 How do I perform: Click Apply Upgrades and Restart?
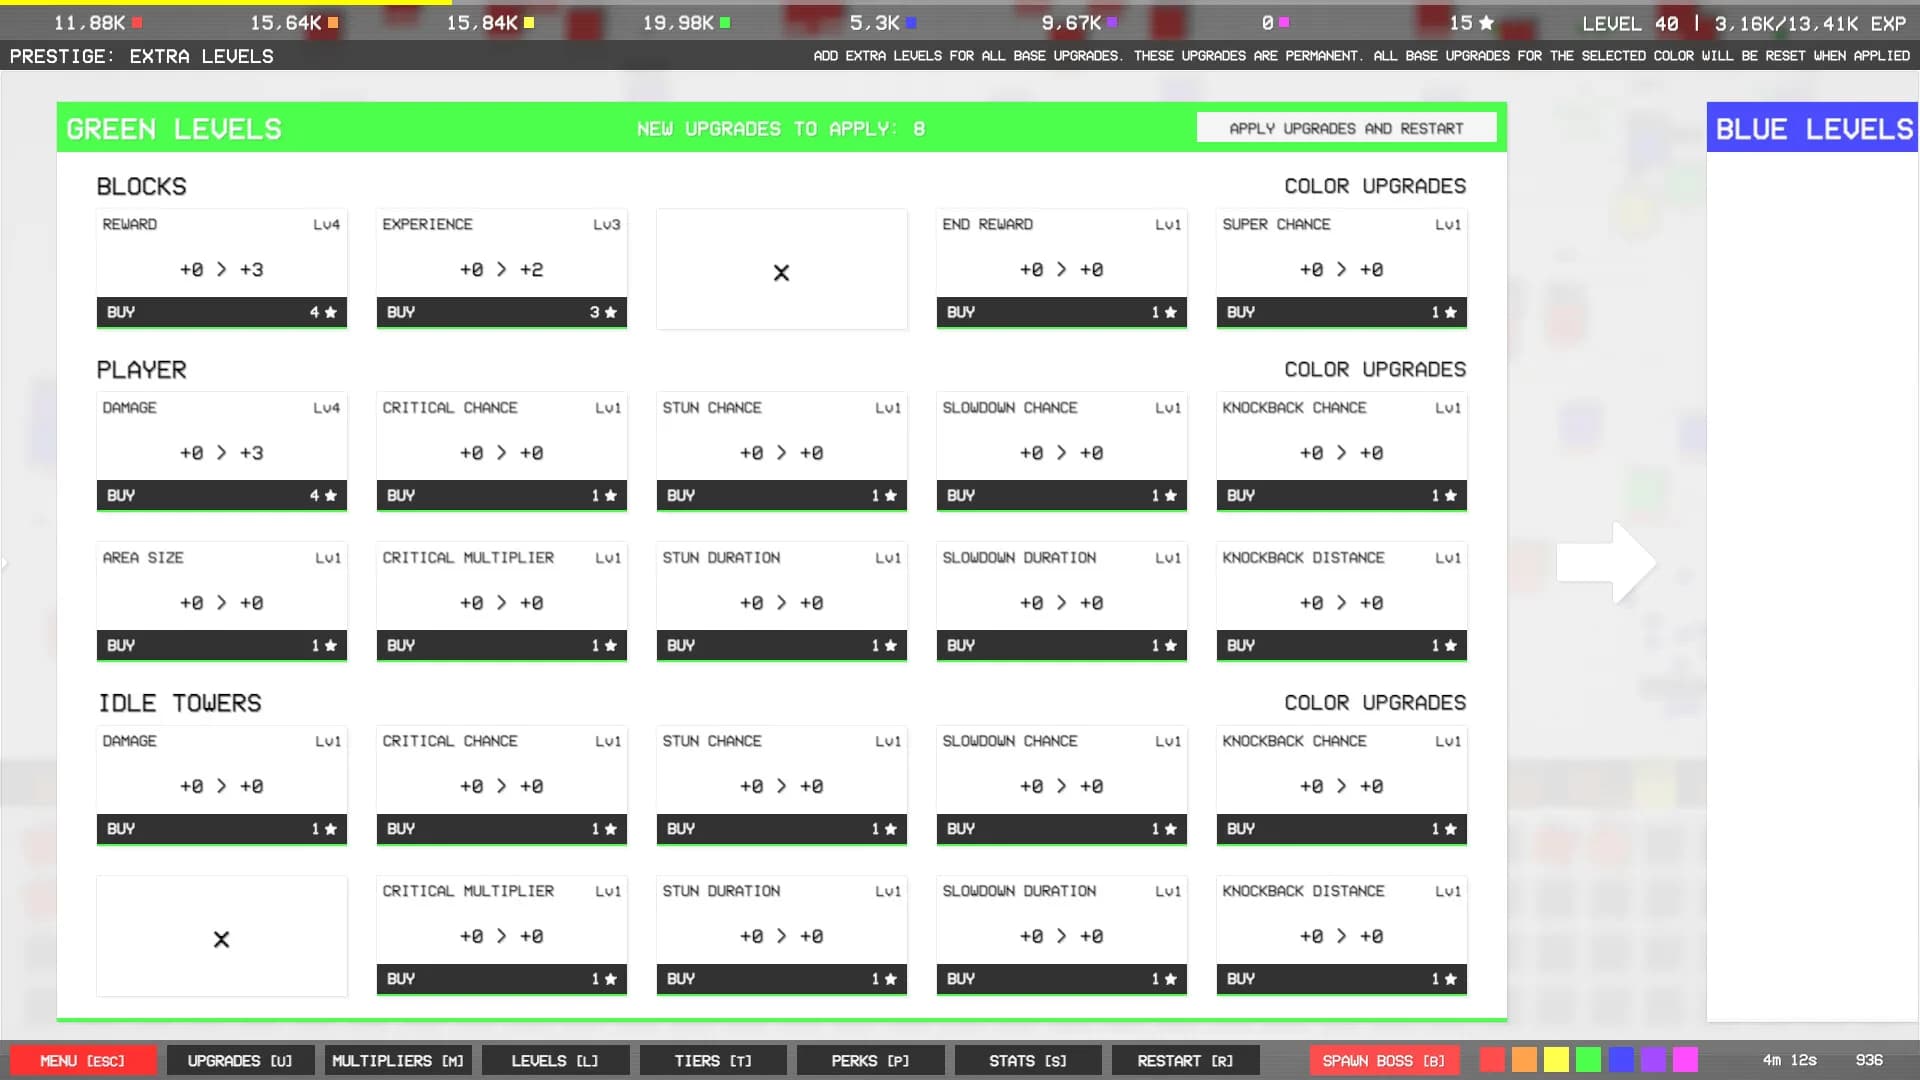click(x=1346, y=128)
